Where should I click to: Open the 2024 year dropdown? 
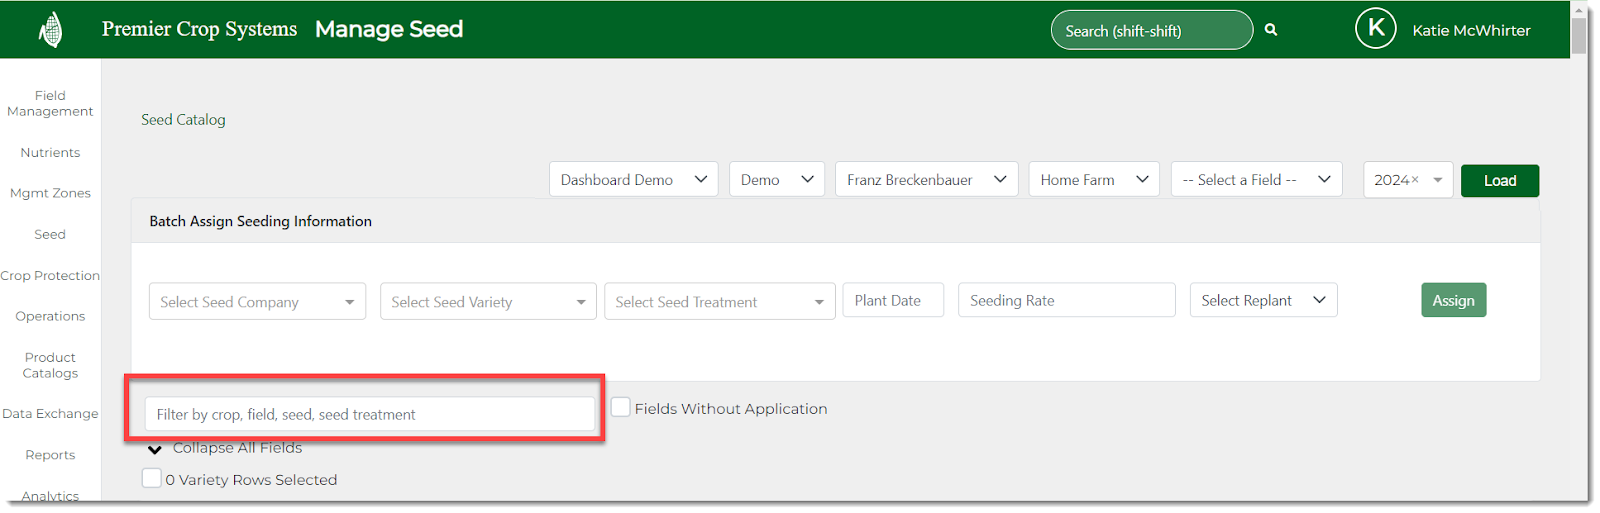click(1408, 180)
